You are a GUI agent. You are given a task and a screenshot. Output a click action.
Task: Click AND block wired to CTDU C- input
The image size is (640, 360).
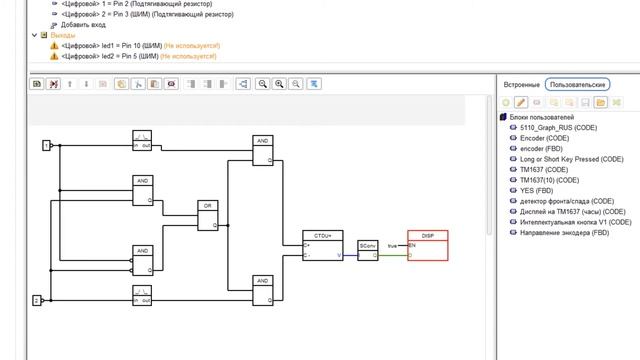click(x=263, y=291)
